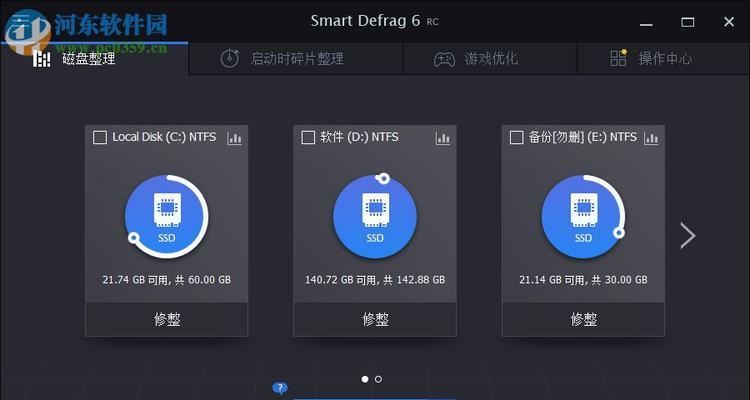Open bar chart report for Local Disk (C:)

(x=234, y=138)
